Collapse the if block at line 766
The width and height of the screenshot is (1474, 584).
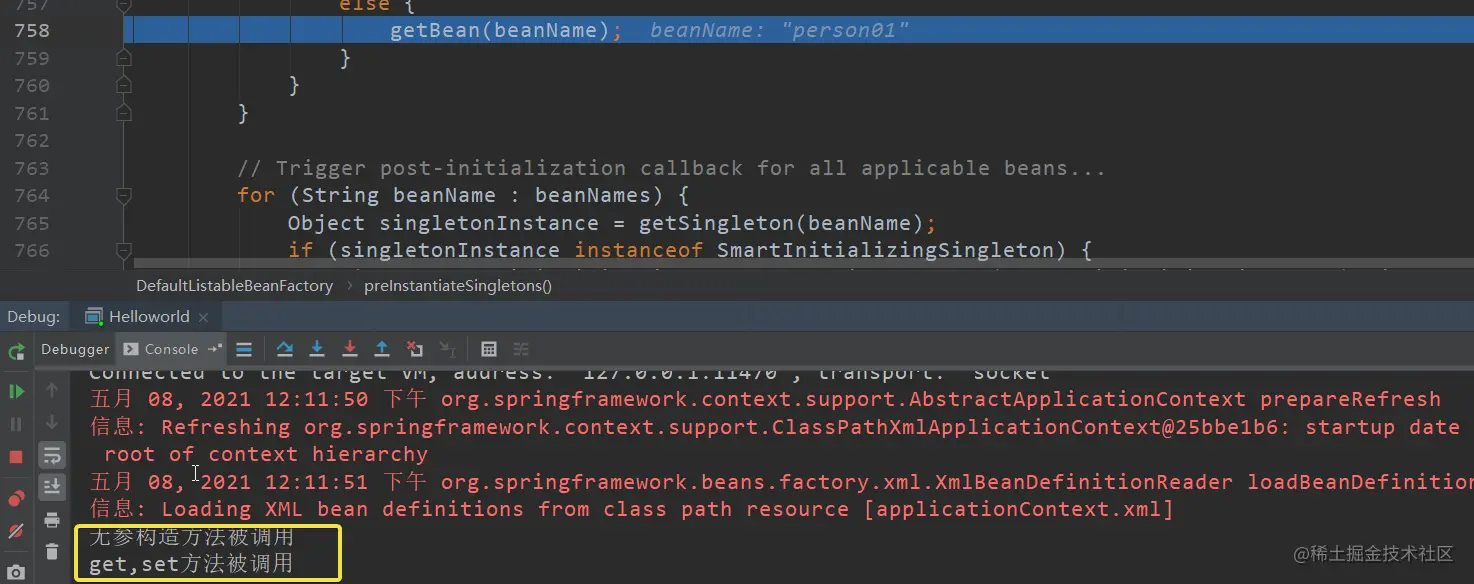pyautogui.click(x=124, y=250)
